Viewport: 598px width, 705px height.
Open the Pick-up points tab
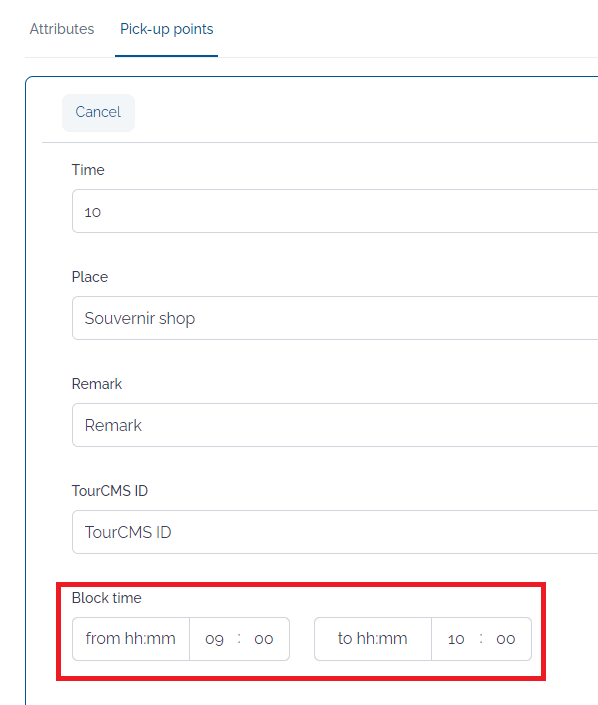[x=166, y=29]
